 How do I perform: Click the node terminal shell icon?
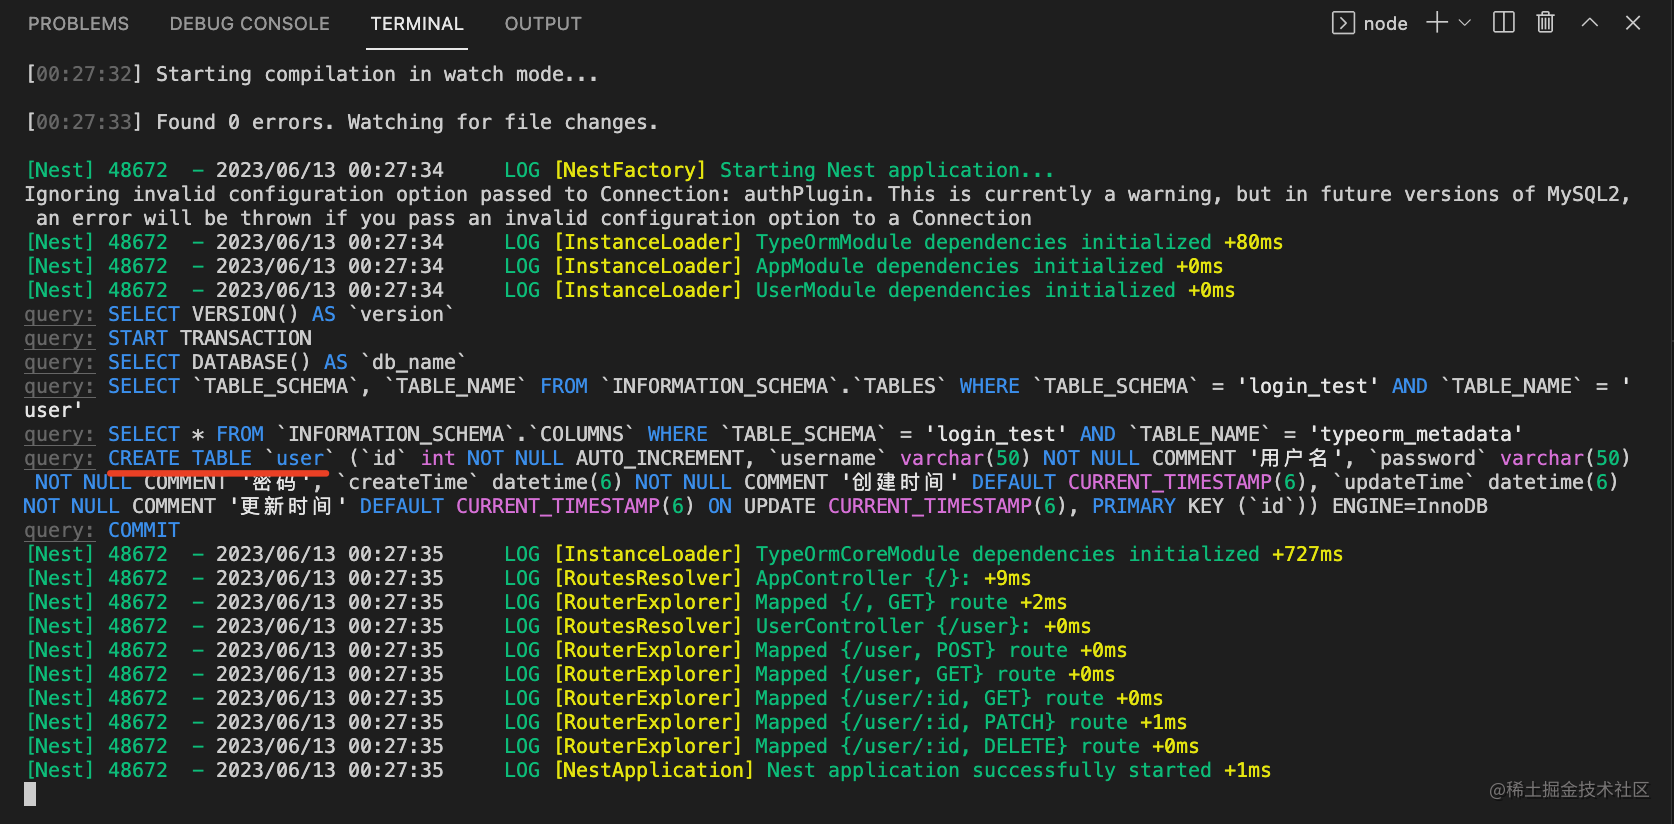tap(1343, 23)
